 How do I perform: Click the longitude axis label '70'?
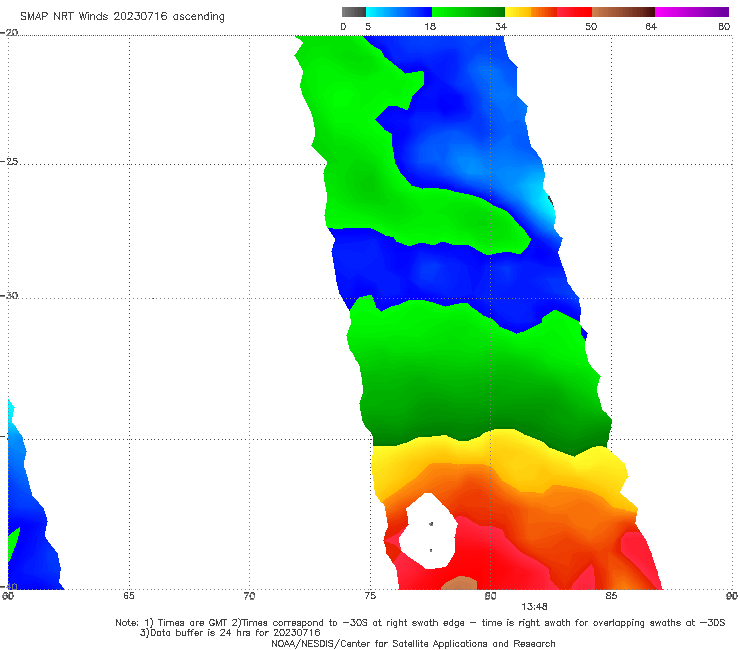point(249,596)
